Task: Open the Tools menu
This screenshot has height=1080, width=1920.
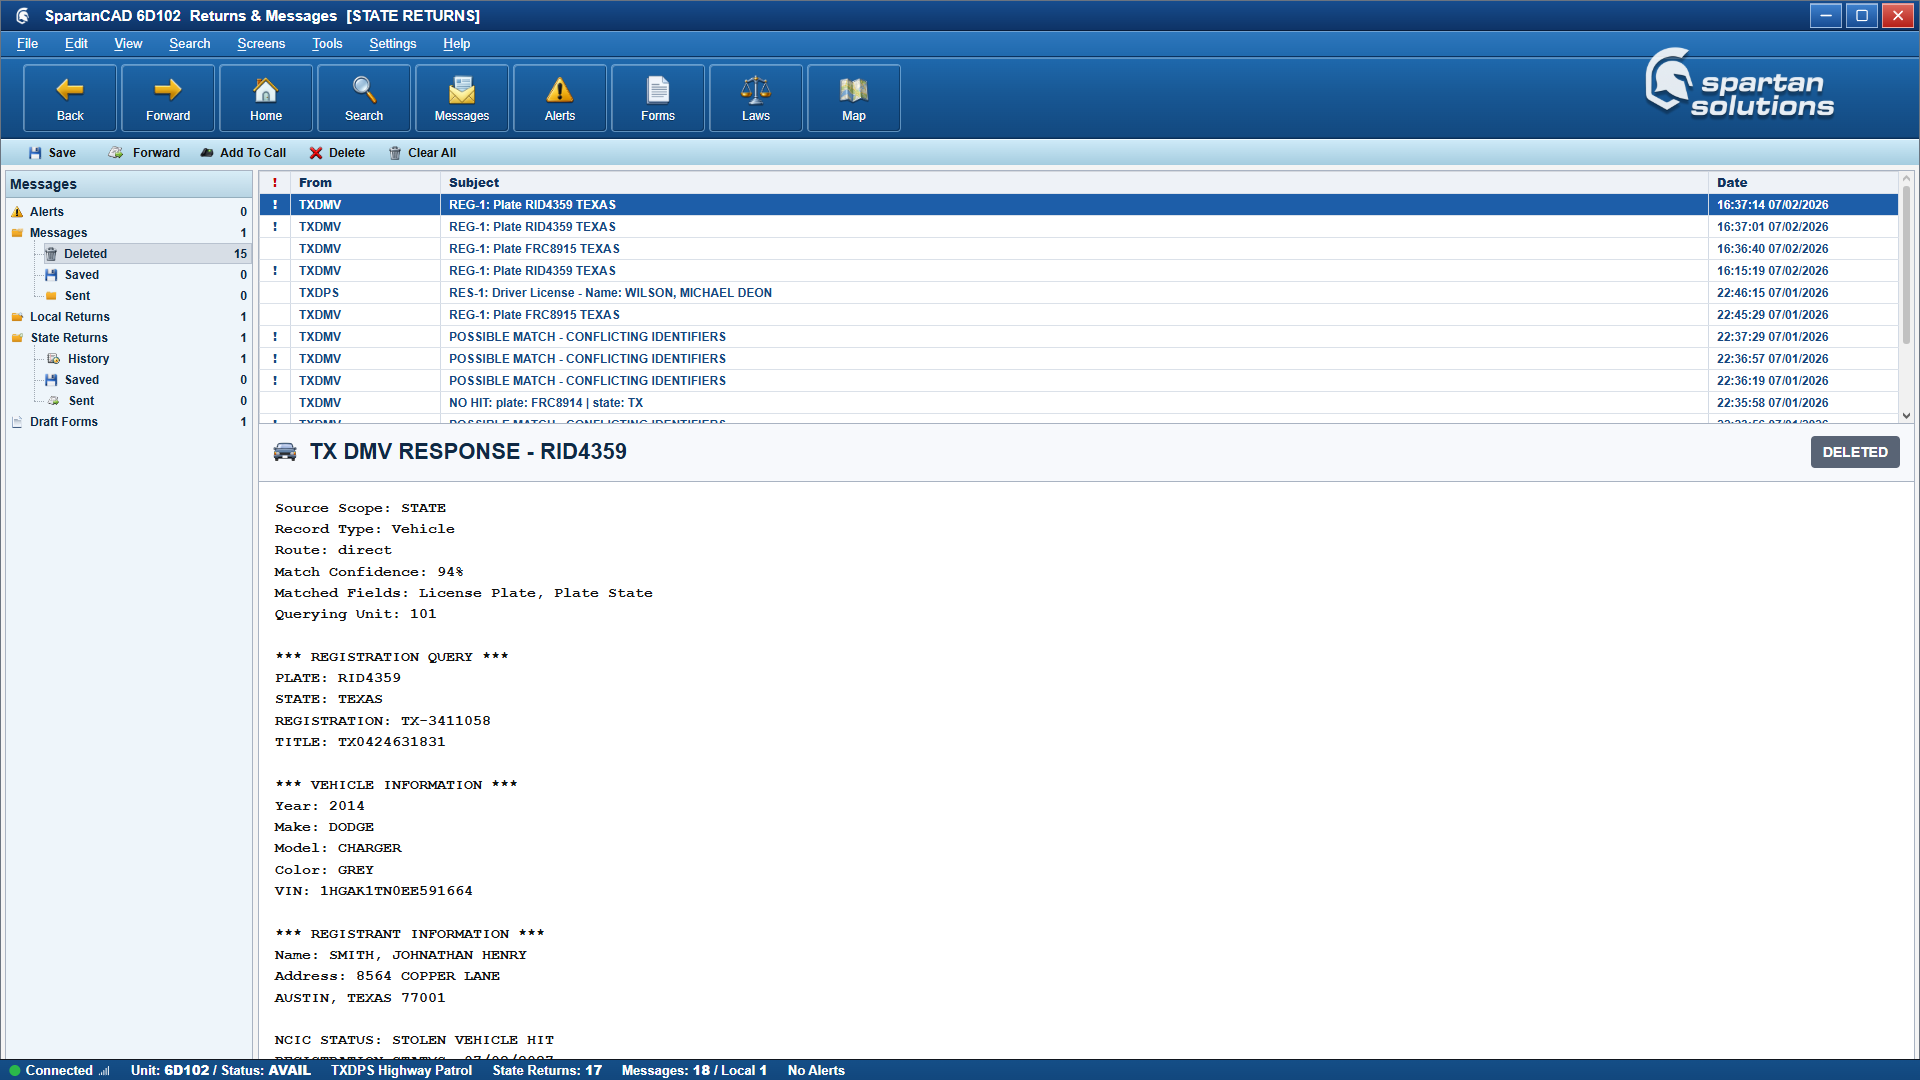Action: click(327, 44)
